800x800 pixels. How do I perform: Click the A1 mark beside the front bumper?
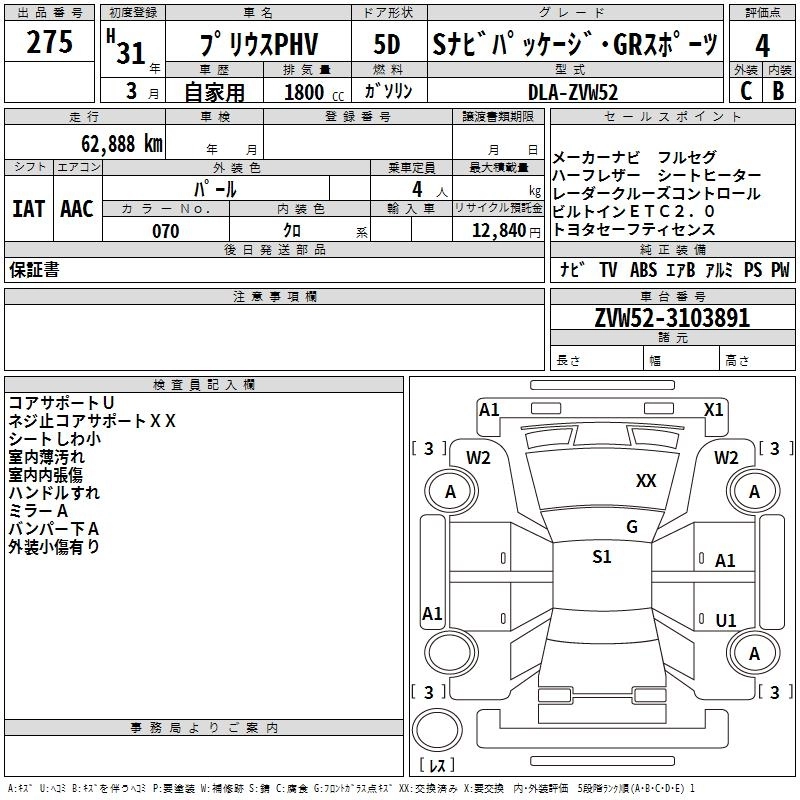[x=489, y=410]
